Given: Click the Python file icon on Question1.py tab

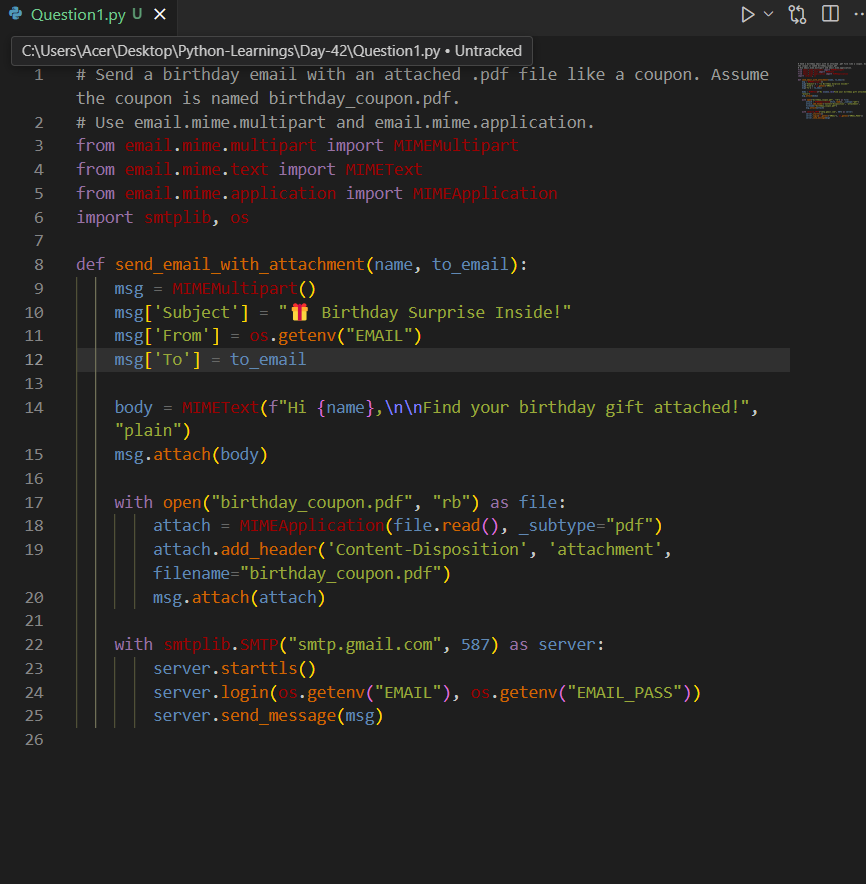Looking at the screenshot, I should pyautogui.click(x=16, y=14).
